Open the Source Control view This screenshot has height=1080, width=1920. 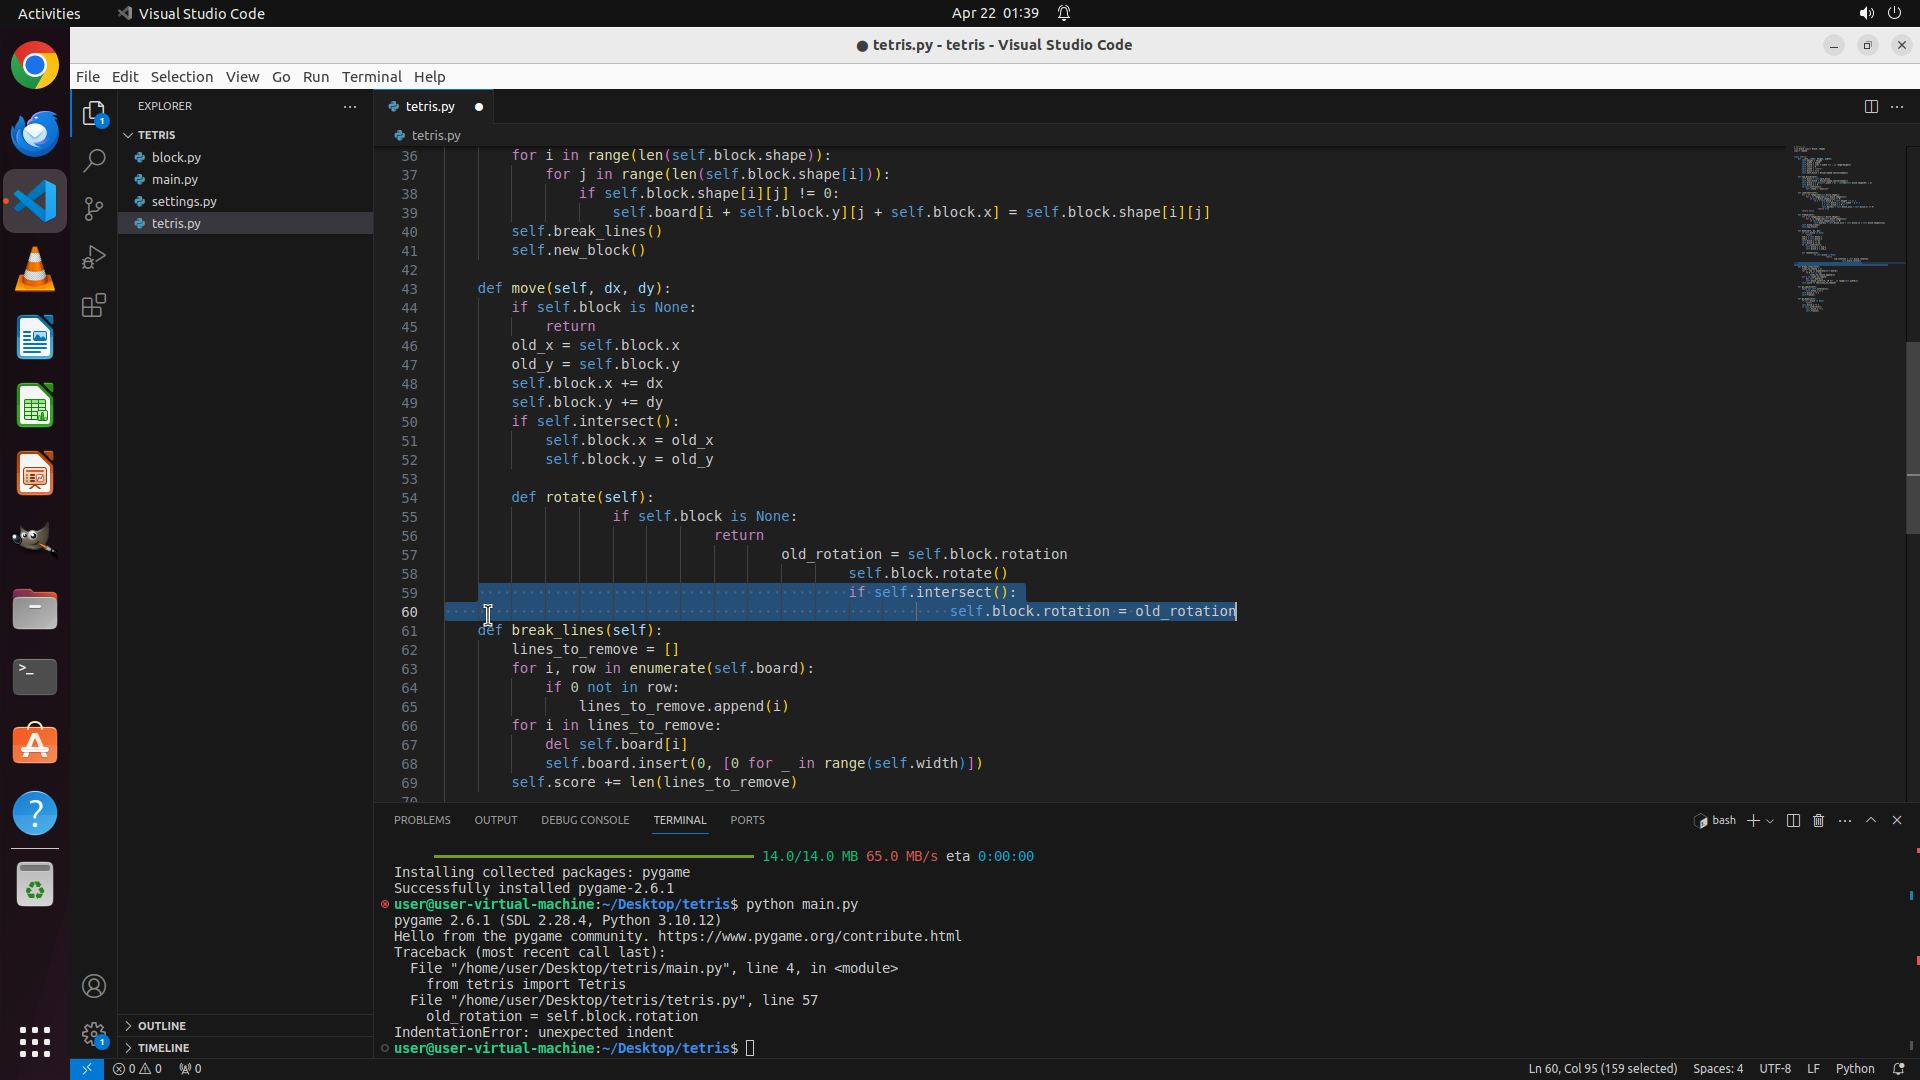(94, 209)
